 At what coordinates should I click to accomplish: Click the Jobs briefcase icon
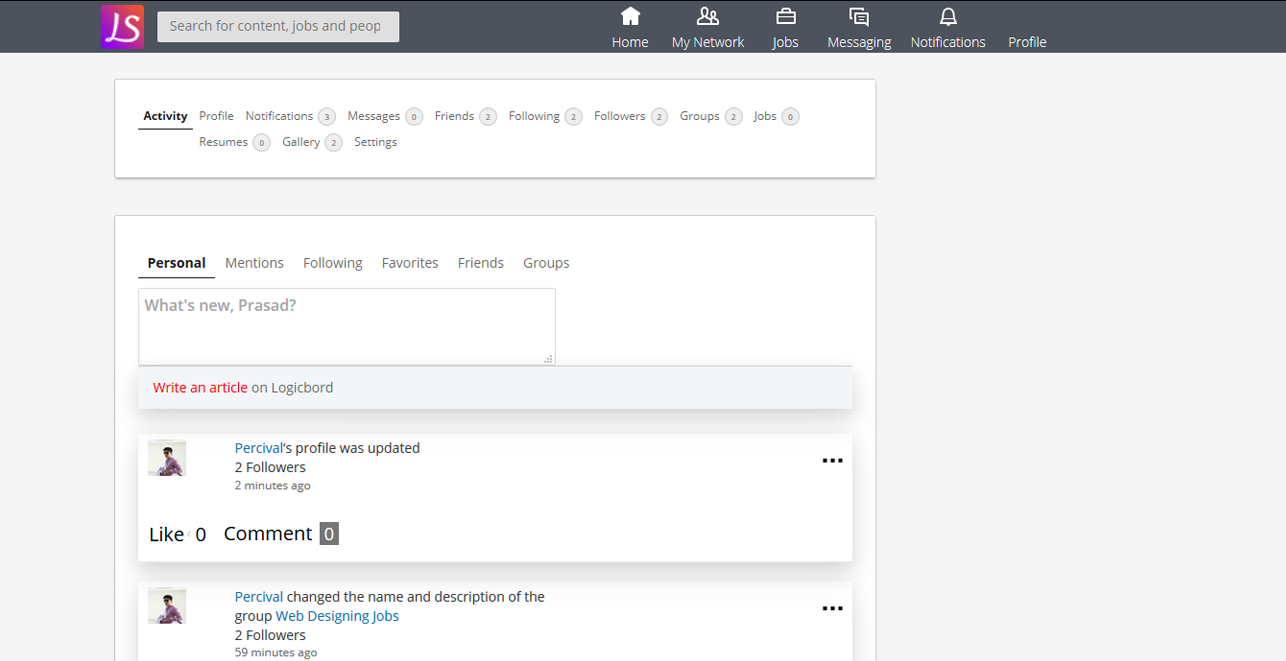pyautogui.click(x=786, y=16)
